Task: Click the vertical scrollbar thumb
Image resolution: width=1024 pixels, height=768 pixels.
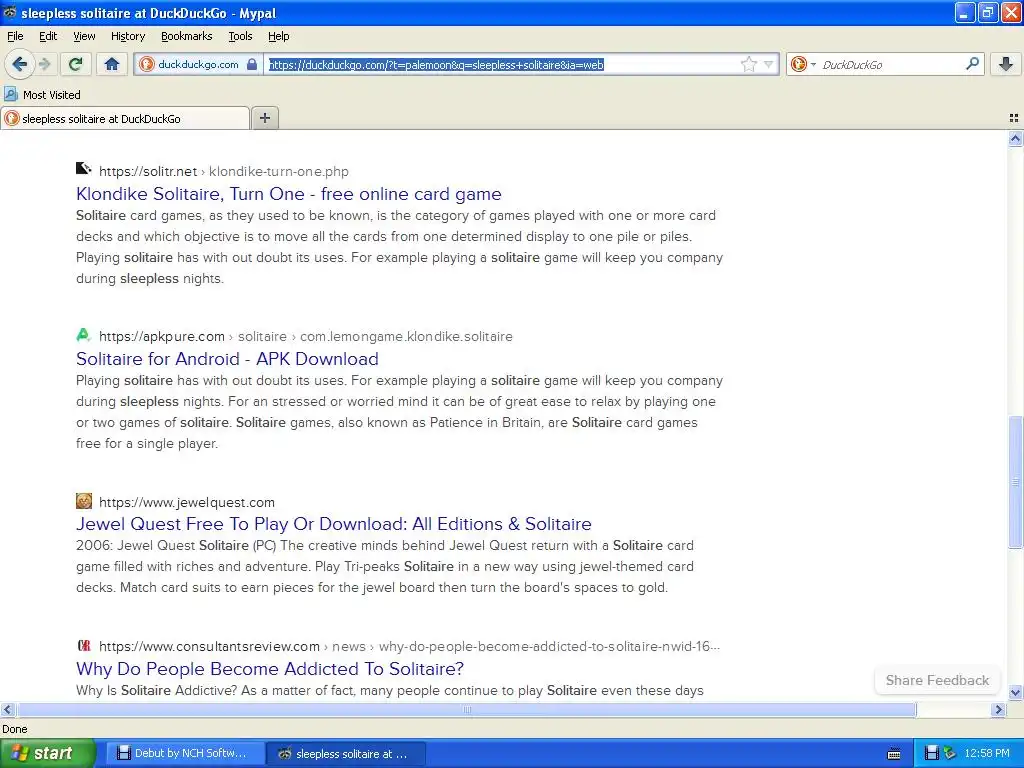Action: 1015,482
